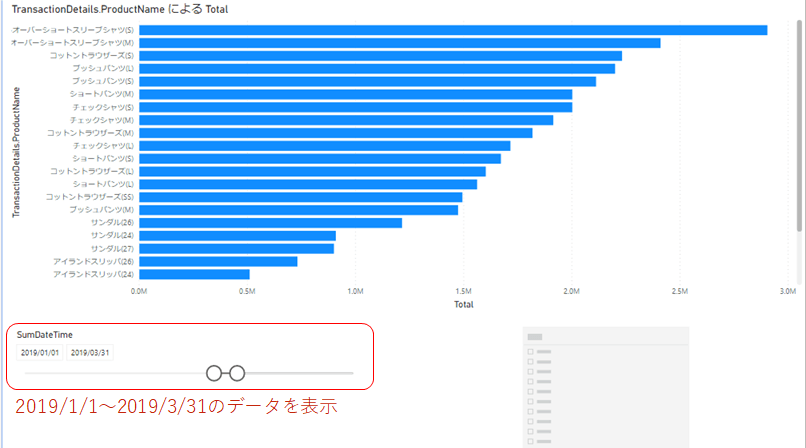Click the 2019/01/01 start date field
The height and width of the screenshot is (448, 806).
40,353
